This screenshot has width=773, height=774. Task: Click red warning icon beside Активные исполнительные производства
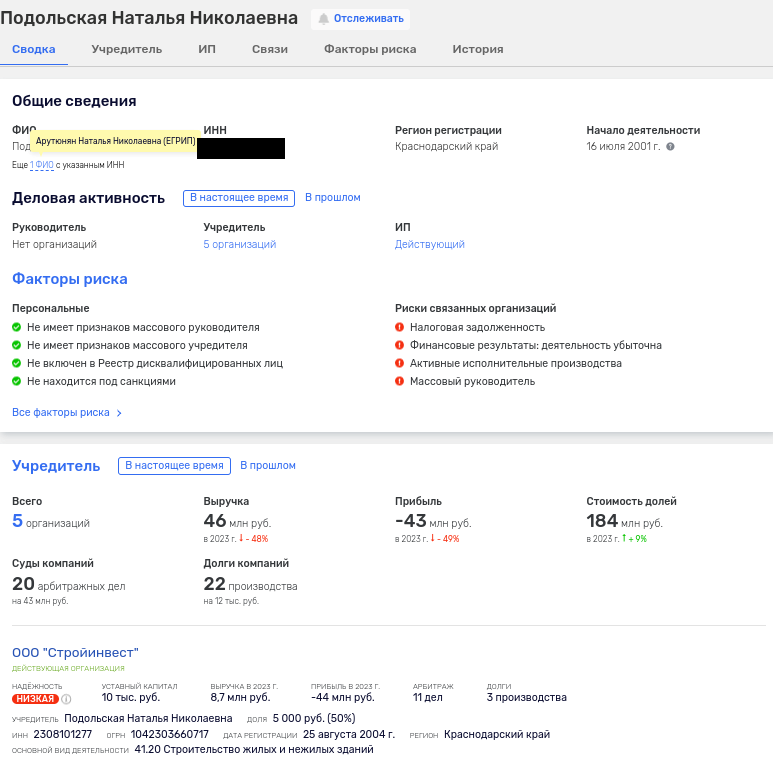[x=400, y=363]
